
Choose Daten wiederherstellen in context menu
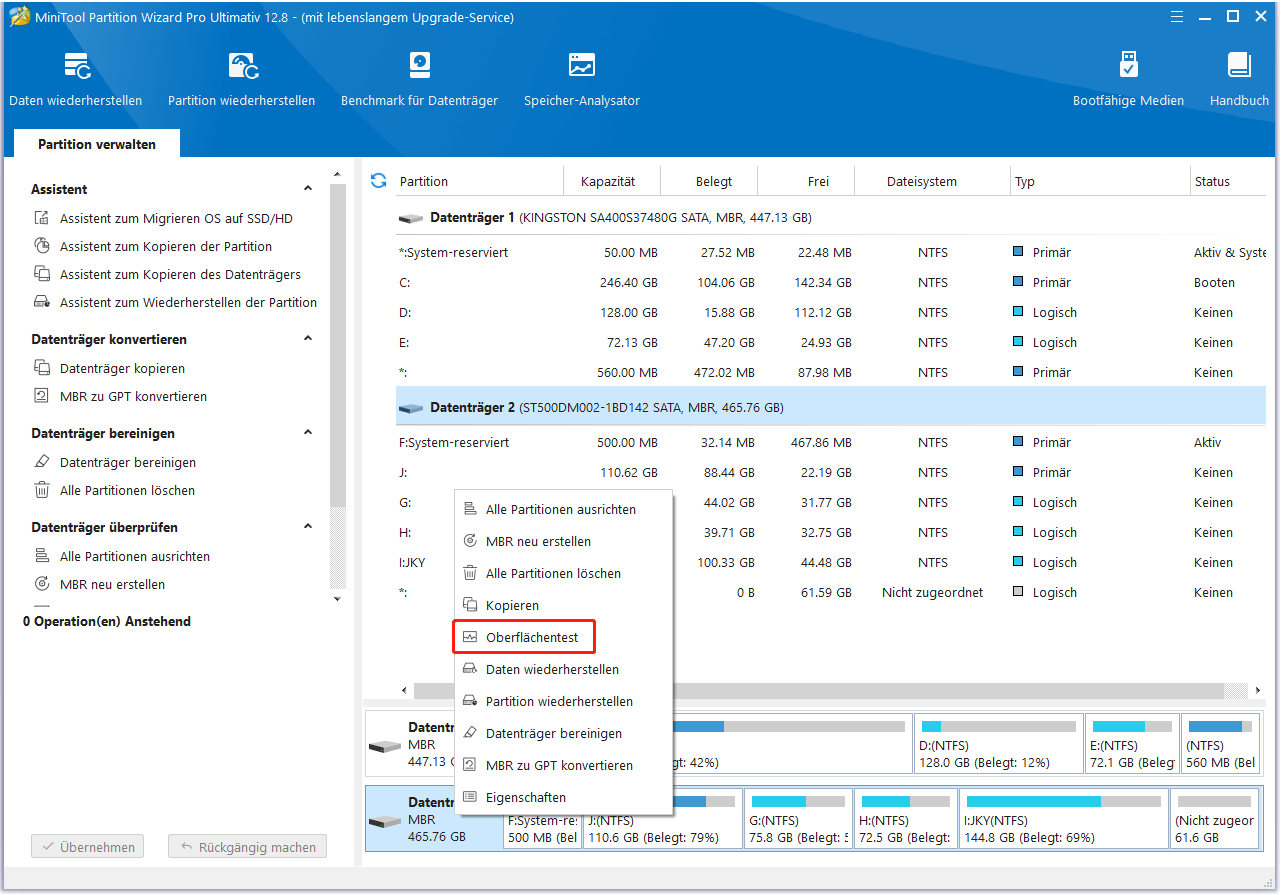(563, 669)
